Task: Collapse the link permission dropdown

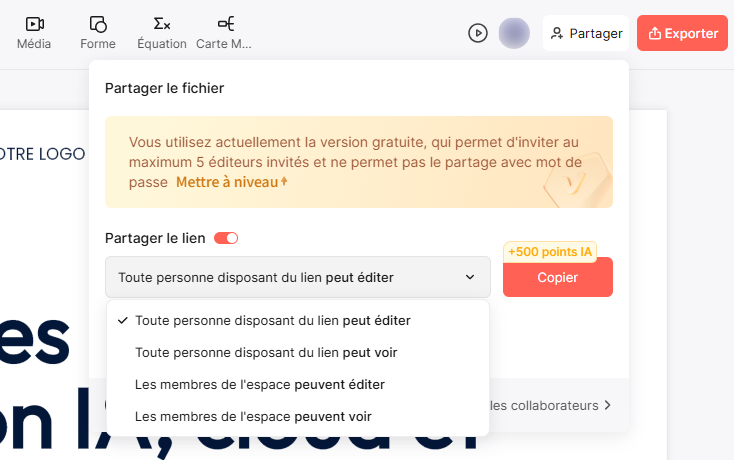Action: (298, 277)
